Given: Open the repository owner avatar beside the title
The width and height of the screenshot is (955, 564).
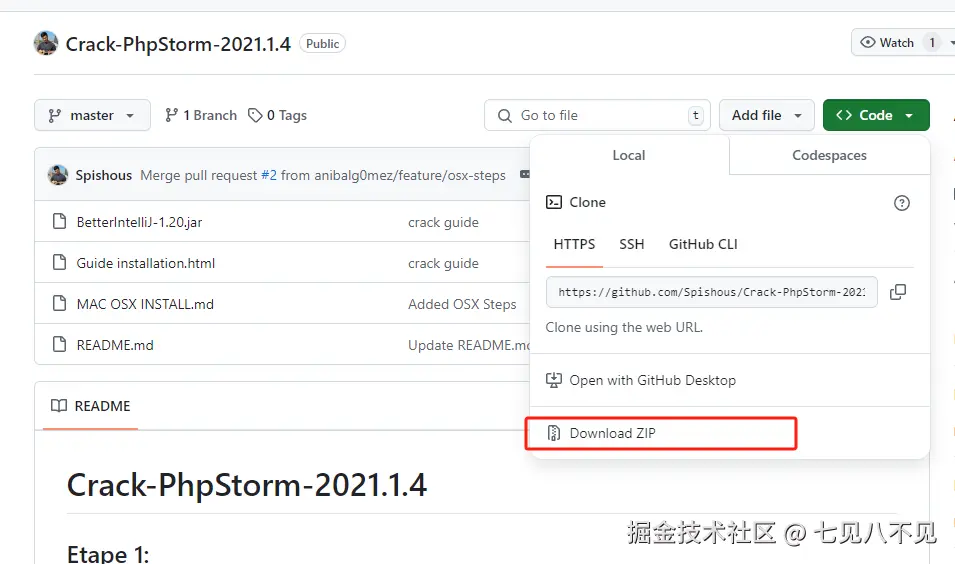Looking at the screenshot, I should pyautogui.click(x=46, y=43).
